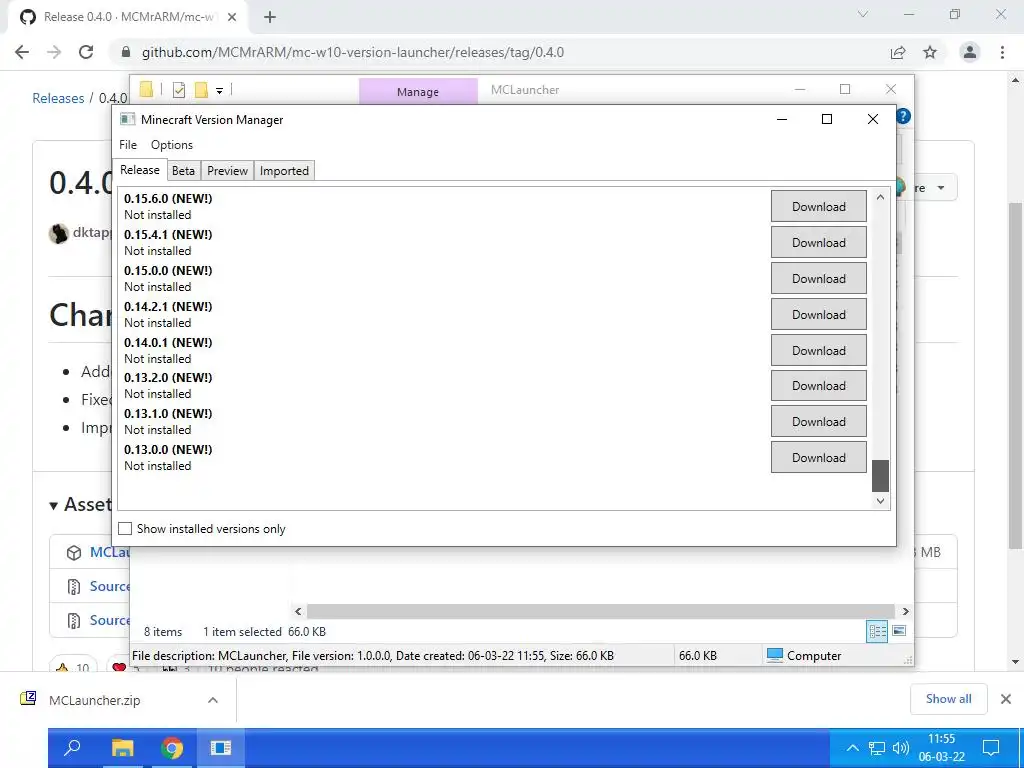Click first Source code zip file icon
This screenshot has height=768, width=1024.
[74, 586]
